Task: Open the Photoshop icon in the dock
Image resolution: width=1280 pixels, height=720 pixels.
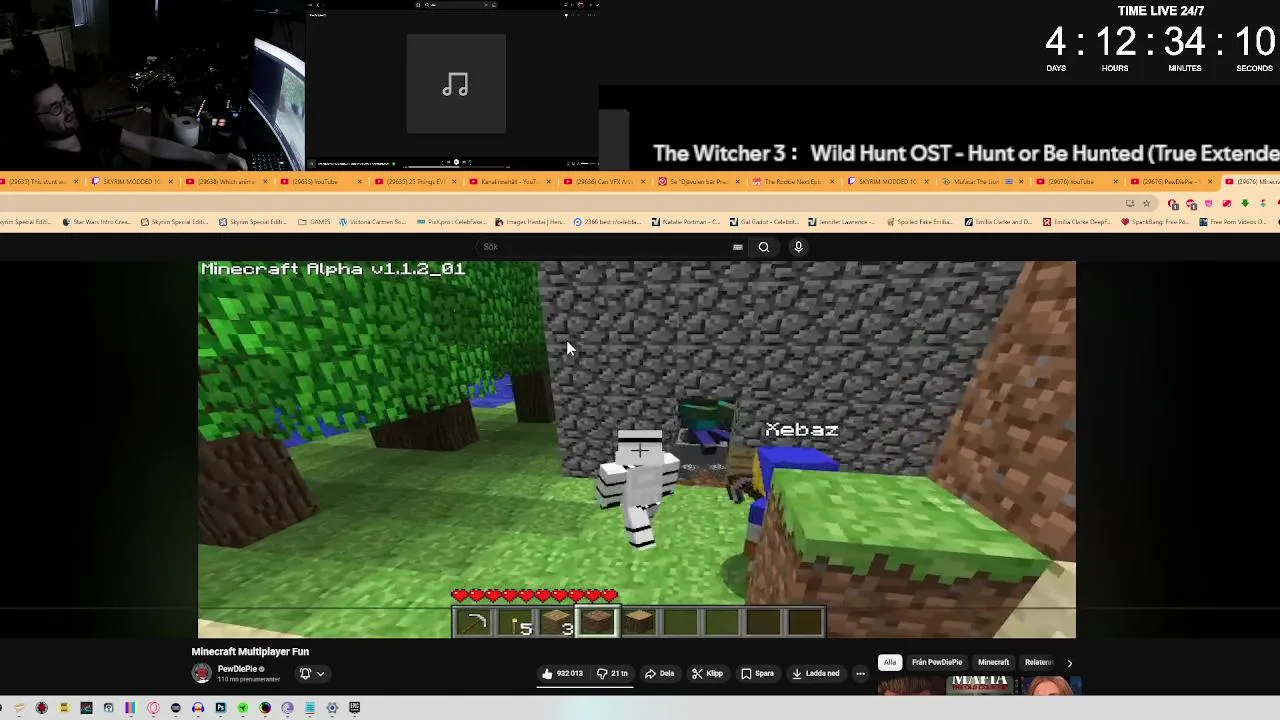Action: tap(221, 708)
